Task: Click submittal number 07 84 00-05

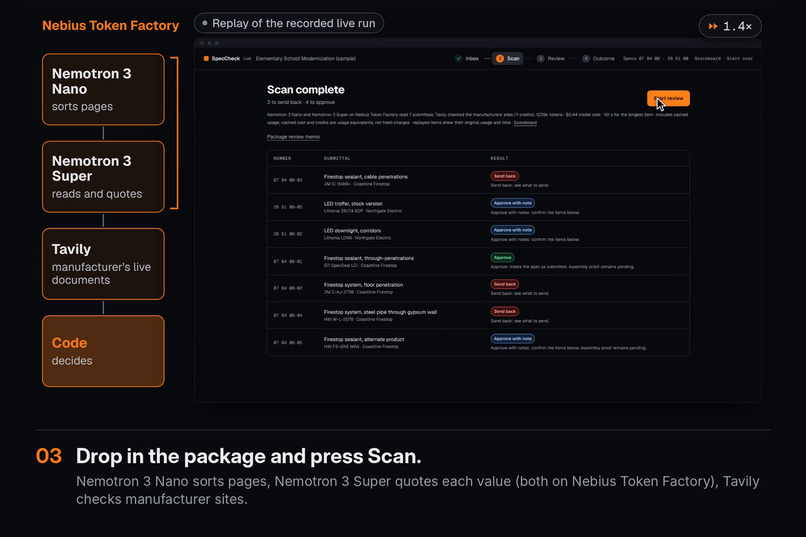Action: pos(288,343)
